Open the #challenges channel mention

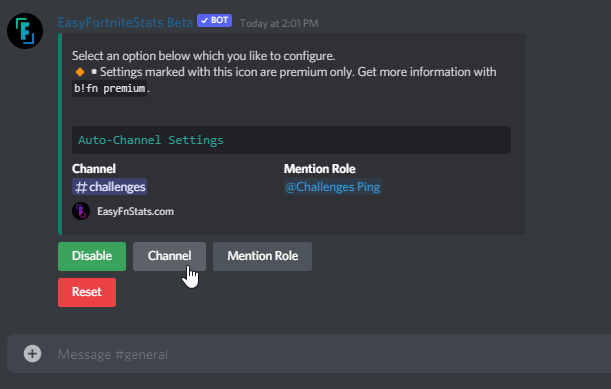click(109, 187)
